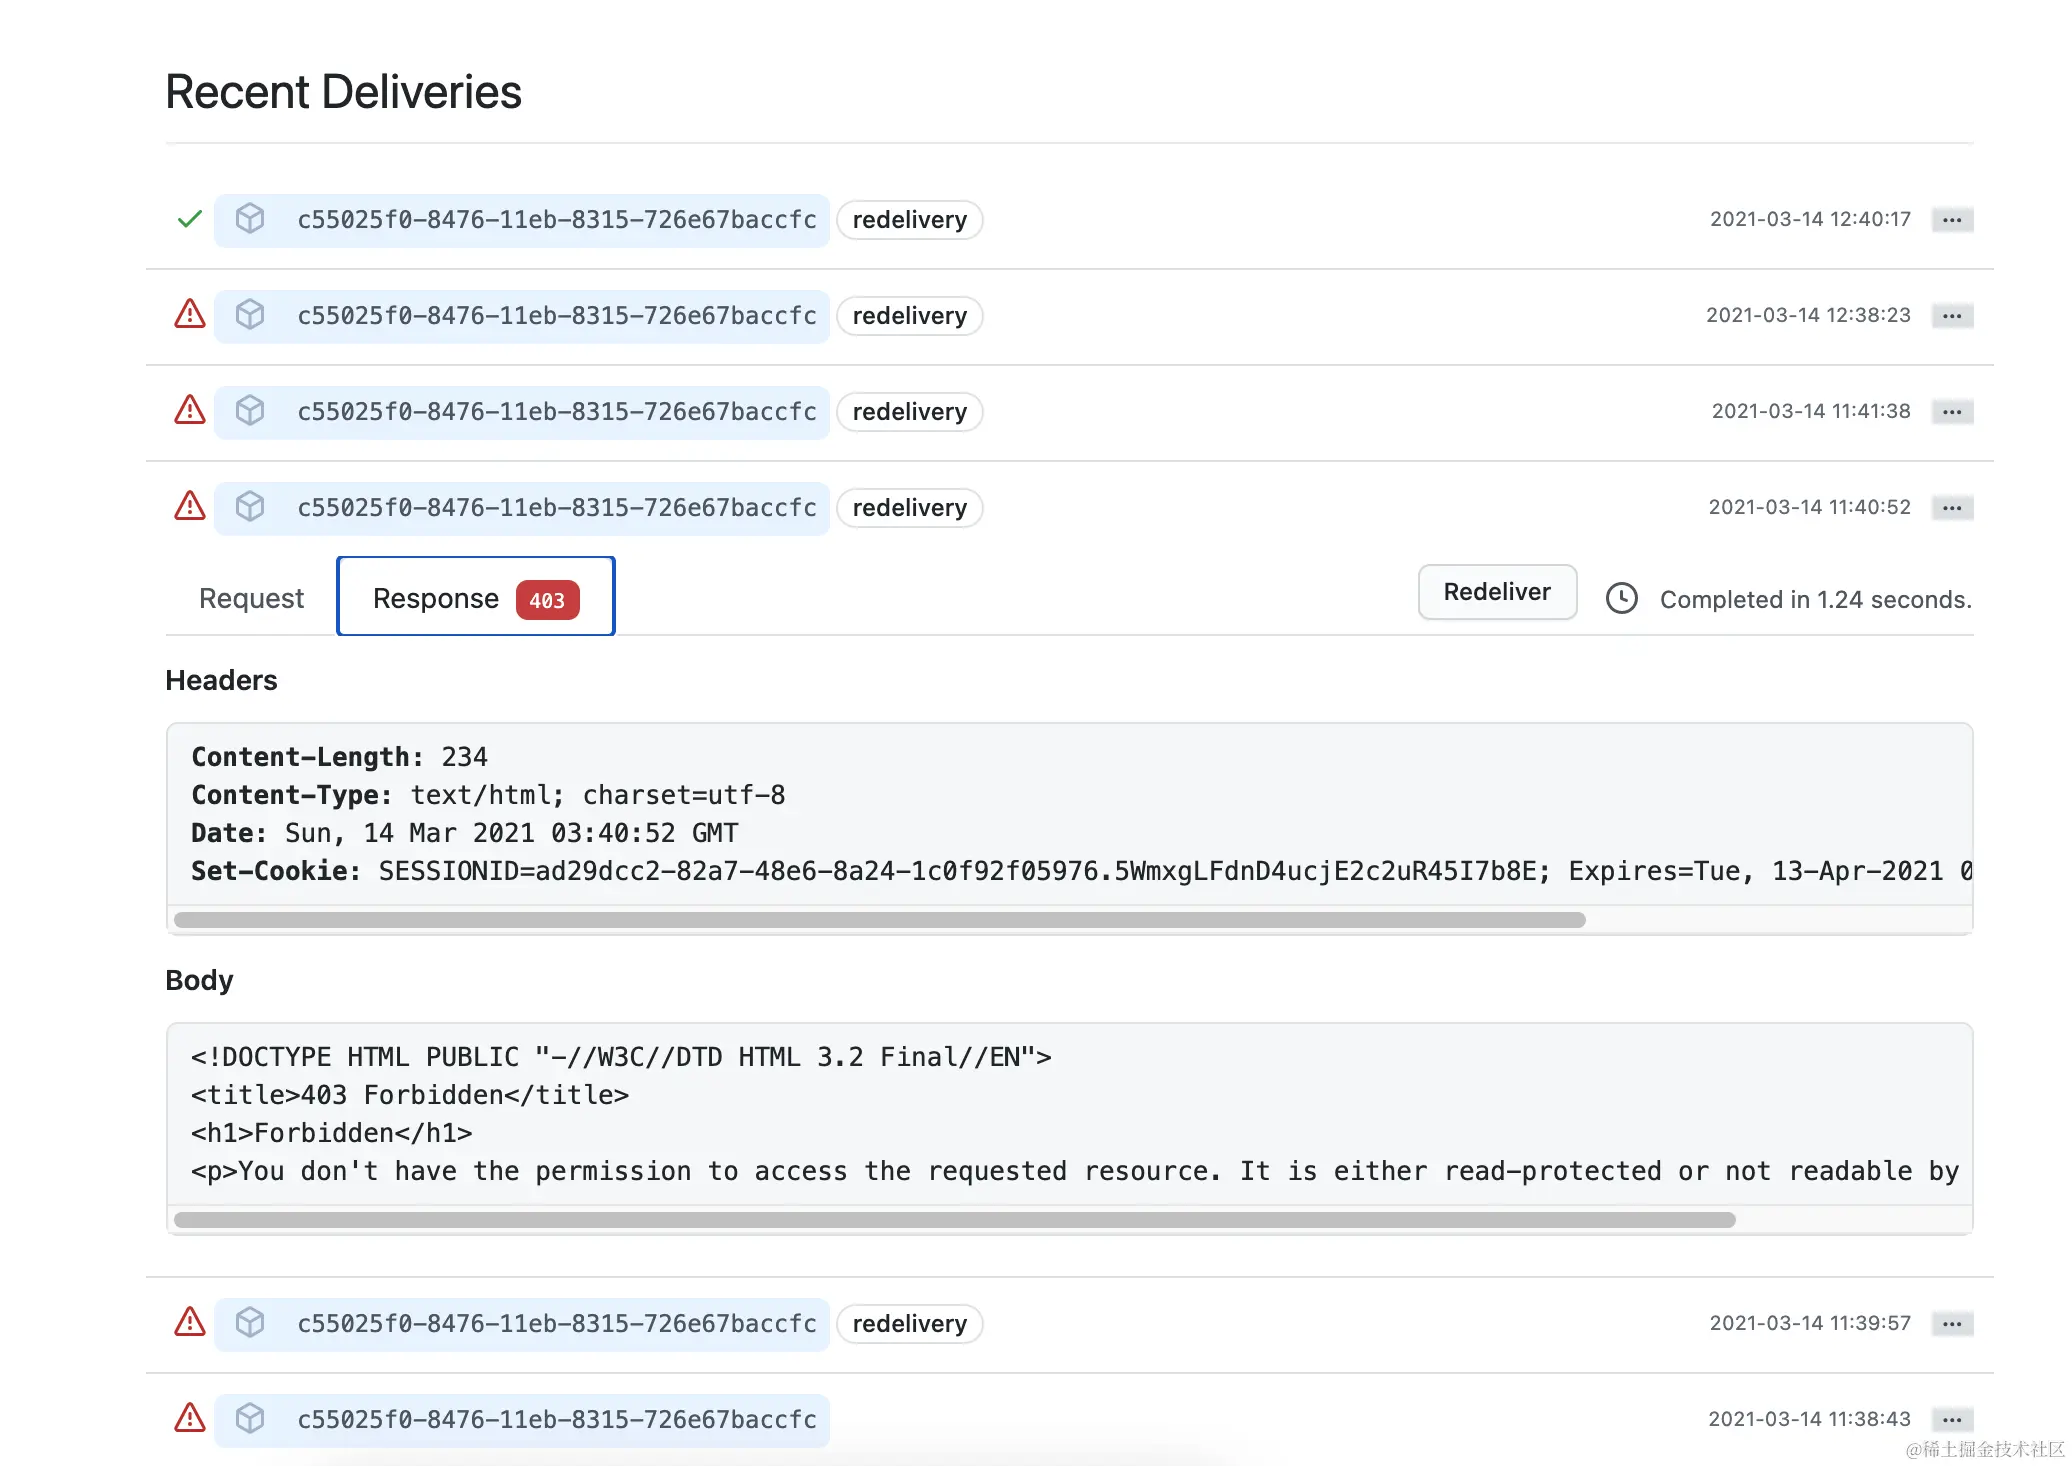Viewport: 2072px width, 1466px height.
Task: Collapse the expanded 11:40:52 delivery row
Action: pos(556,508)
